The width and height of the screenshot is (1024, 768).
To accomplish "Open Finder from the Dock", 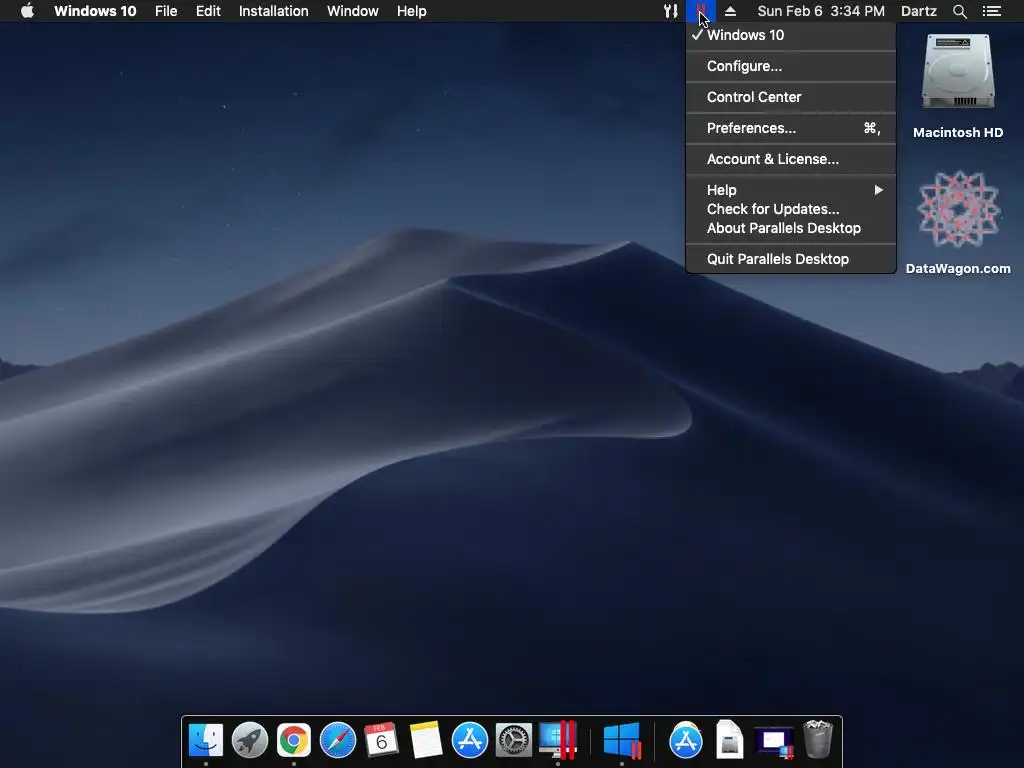I will pos(206,741).
